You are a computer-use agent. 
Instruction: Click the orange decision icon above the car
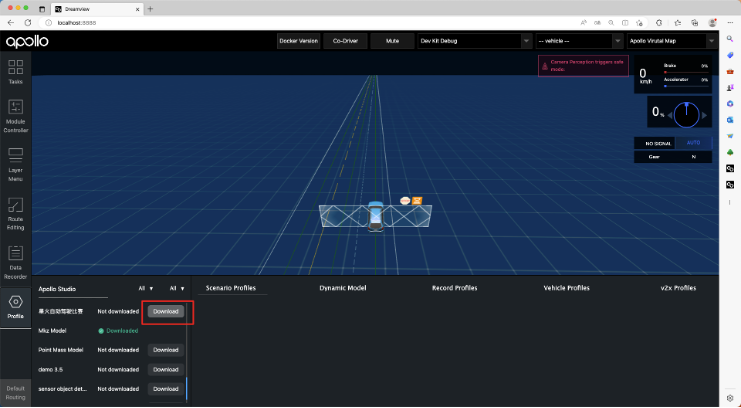(417, 200)
